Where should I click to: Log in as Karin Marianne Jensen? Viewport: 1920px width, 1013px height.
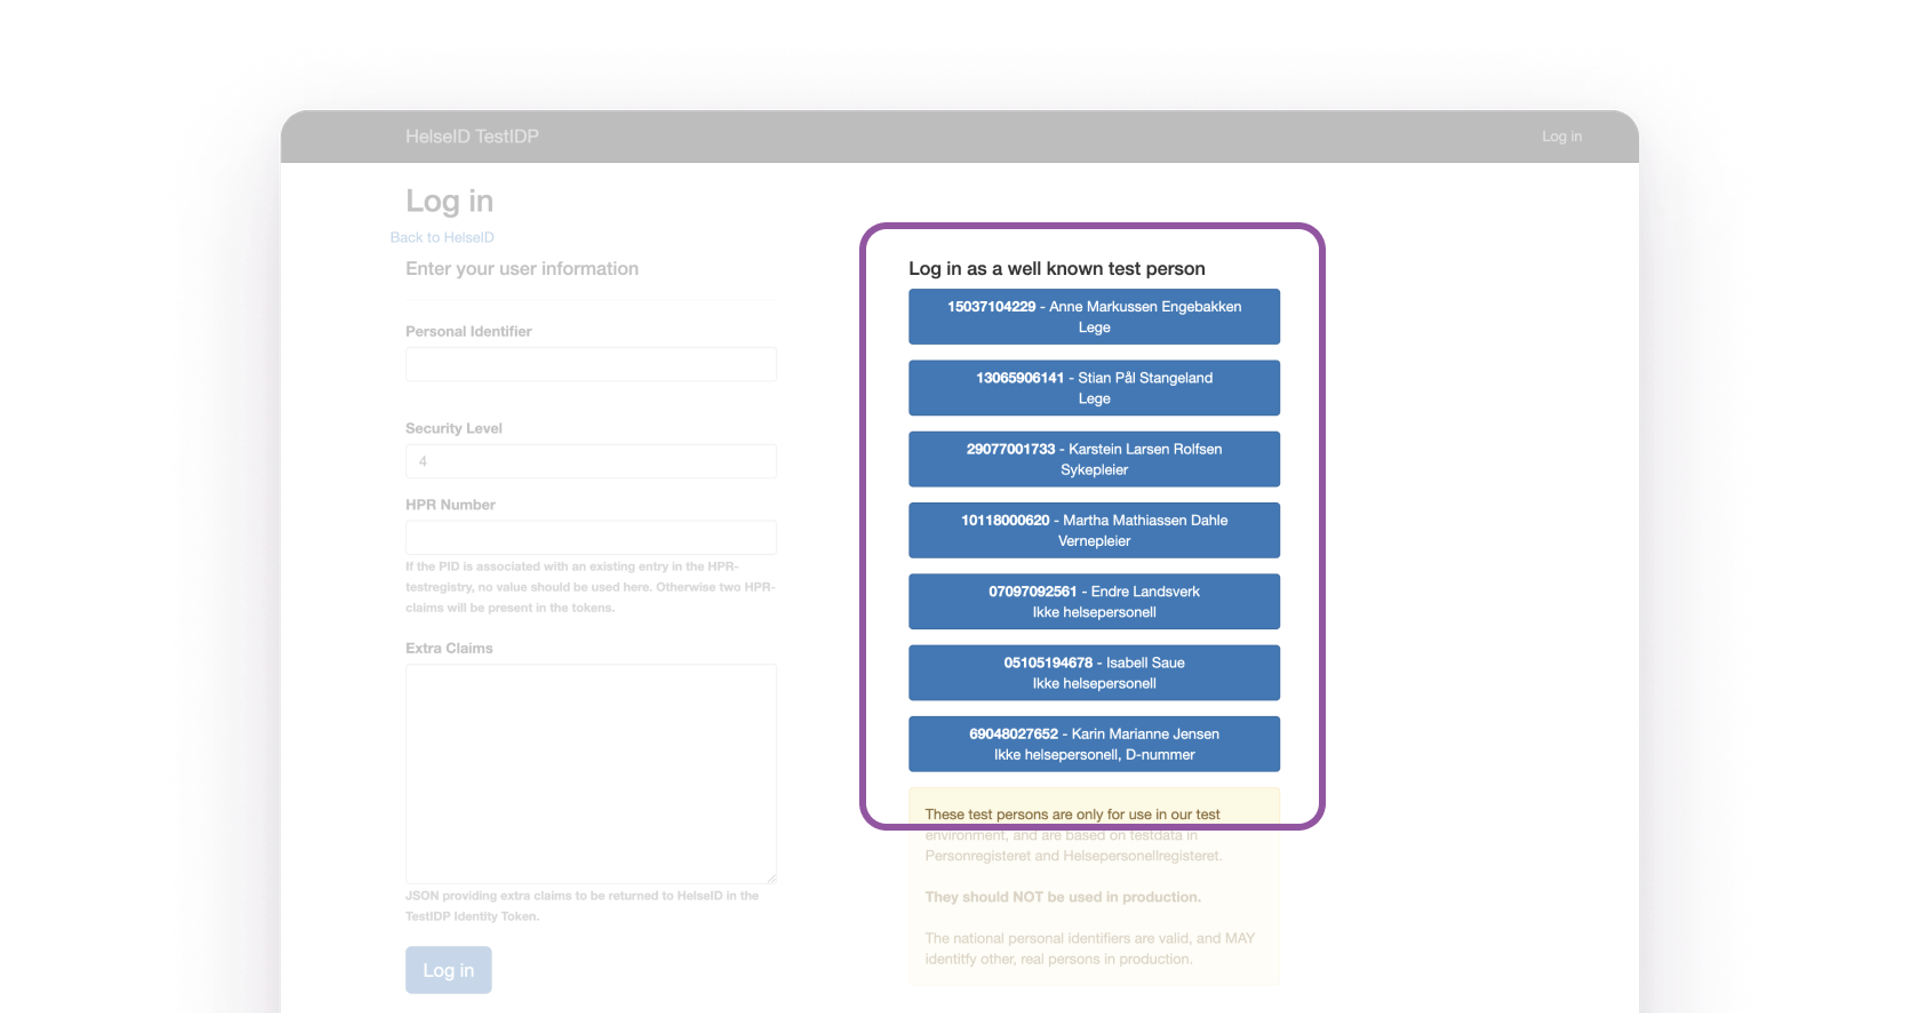[1094, 744]
